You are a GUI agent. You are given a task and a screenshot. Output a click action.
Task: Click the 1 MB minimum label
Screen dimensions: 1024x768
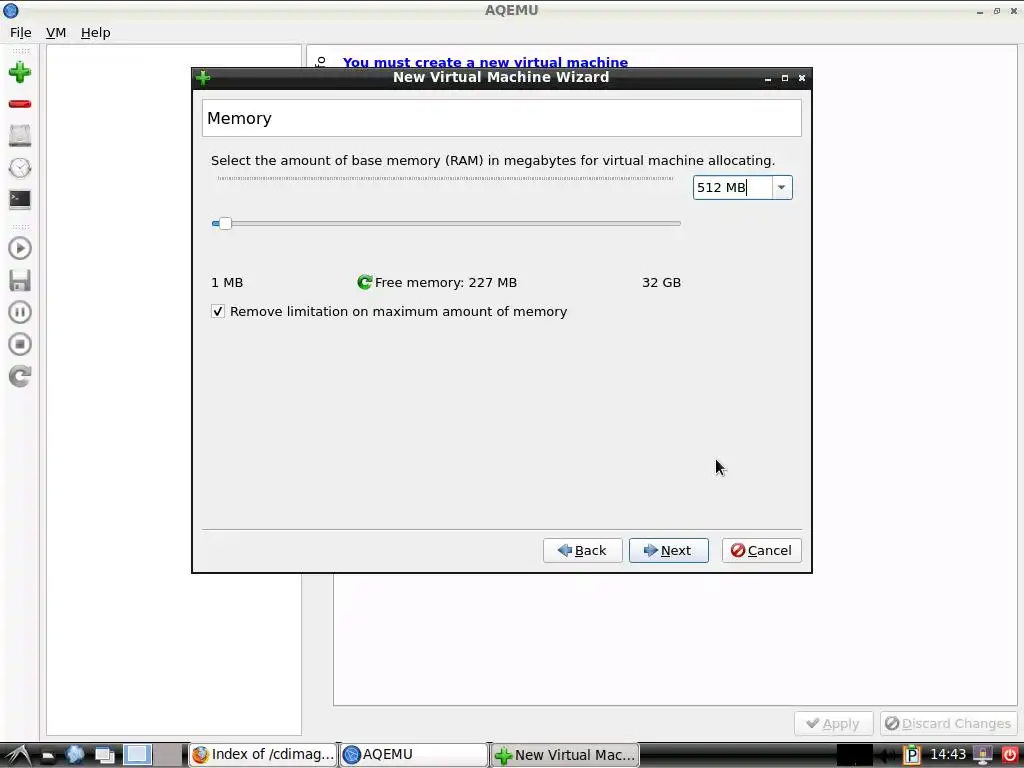coord(227,282)
